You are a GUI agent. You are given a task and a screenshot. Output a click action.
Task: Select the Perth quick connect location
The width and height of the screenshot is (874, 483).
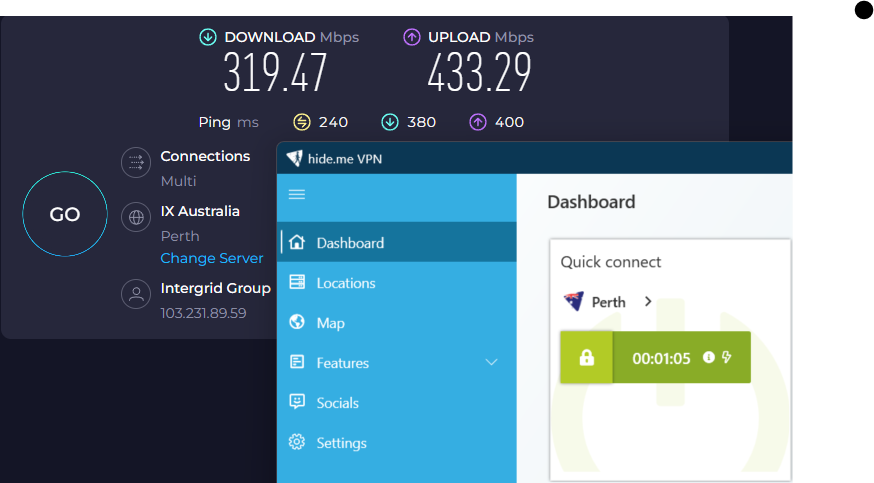608,302
